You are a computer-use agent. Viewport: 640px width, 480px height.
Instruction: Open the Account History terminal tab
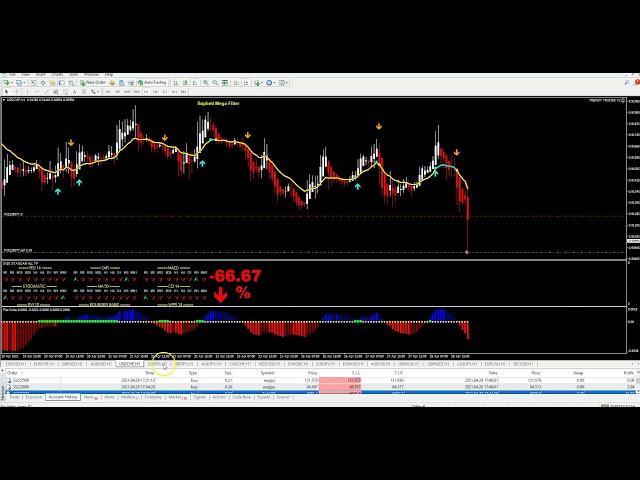pos(63,397)
